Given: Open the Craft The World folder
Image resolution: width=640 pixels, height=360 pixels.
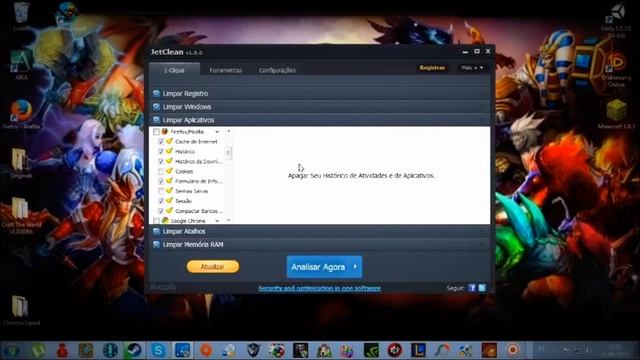Looking at the screenshot, I should point(20,215).
